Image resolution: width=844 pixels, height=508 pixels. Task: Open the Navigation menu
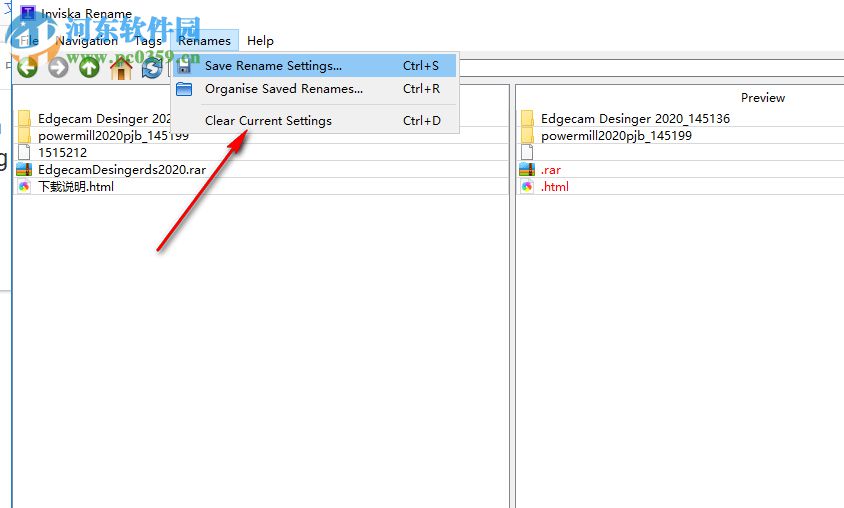[x=87, y=41]
